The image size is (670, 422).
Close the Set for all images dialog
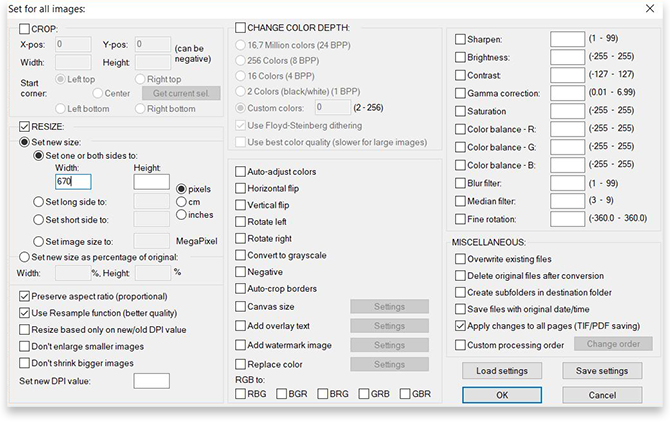(650, 8)
